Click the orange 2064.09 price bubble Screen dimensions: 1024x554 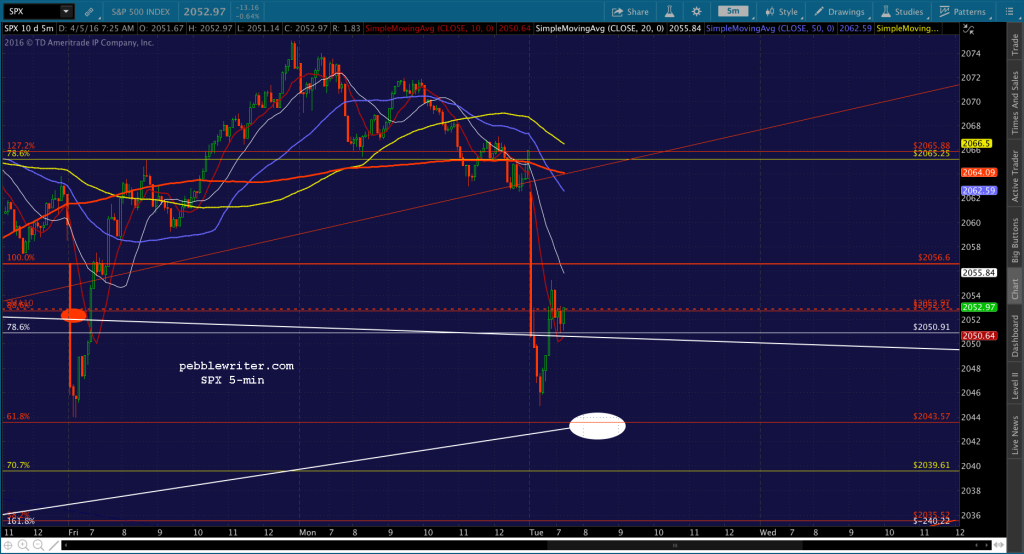click(x=978, y=172)
